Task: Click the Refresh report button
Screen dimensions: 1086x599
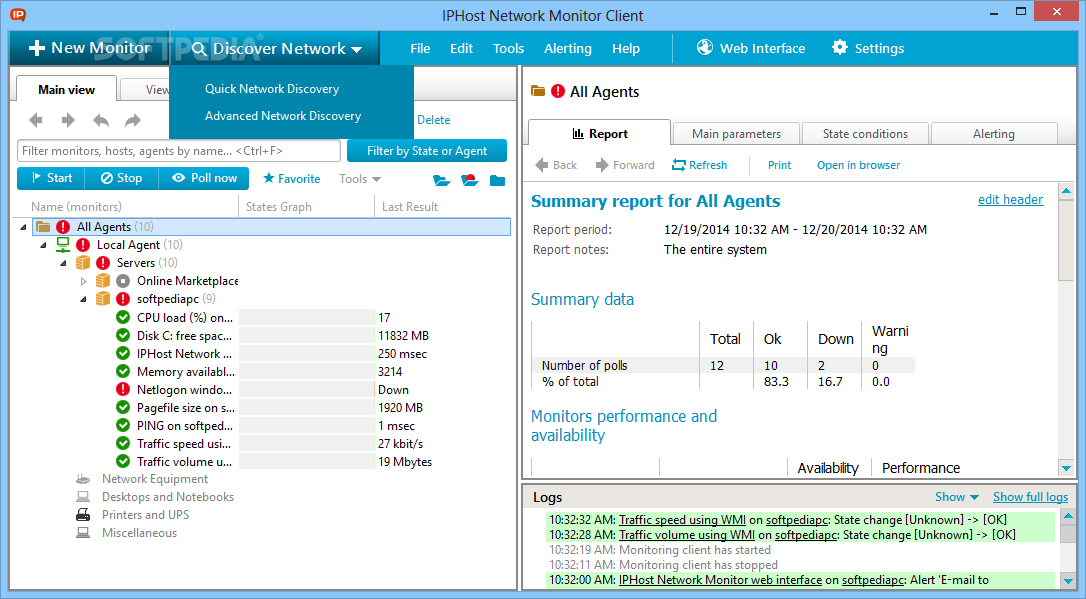Action: pyautogui.click(x=700, y=165)
